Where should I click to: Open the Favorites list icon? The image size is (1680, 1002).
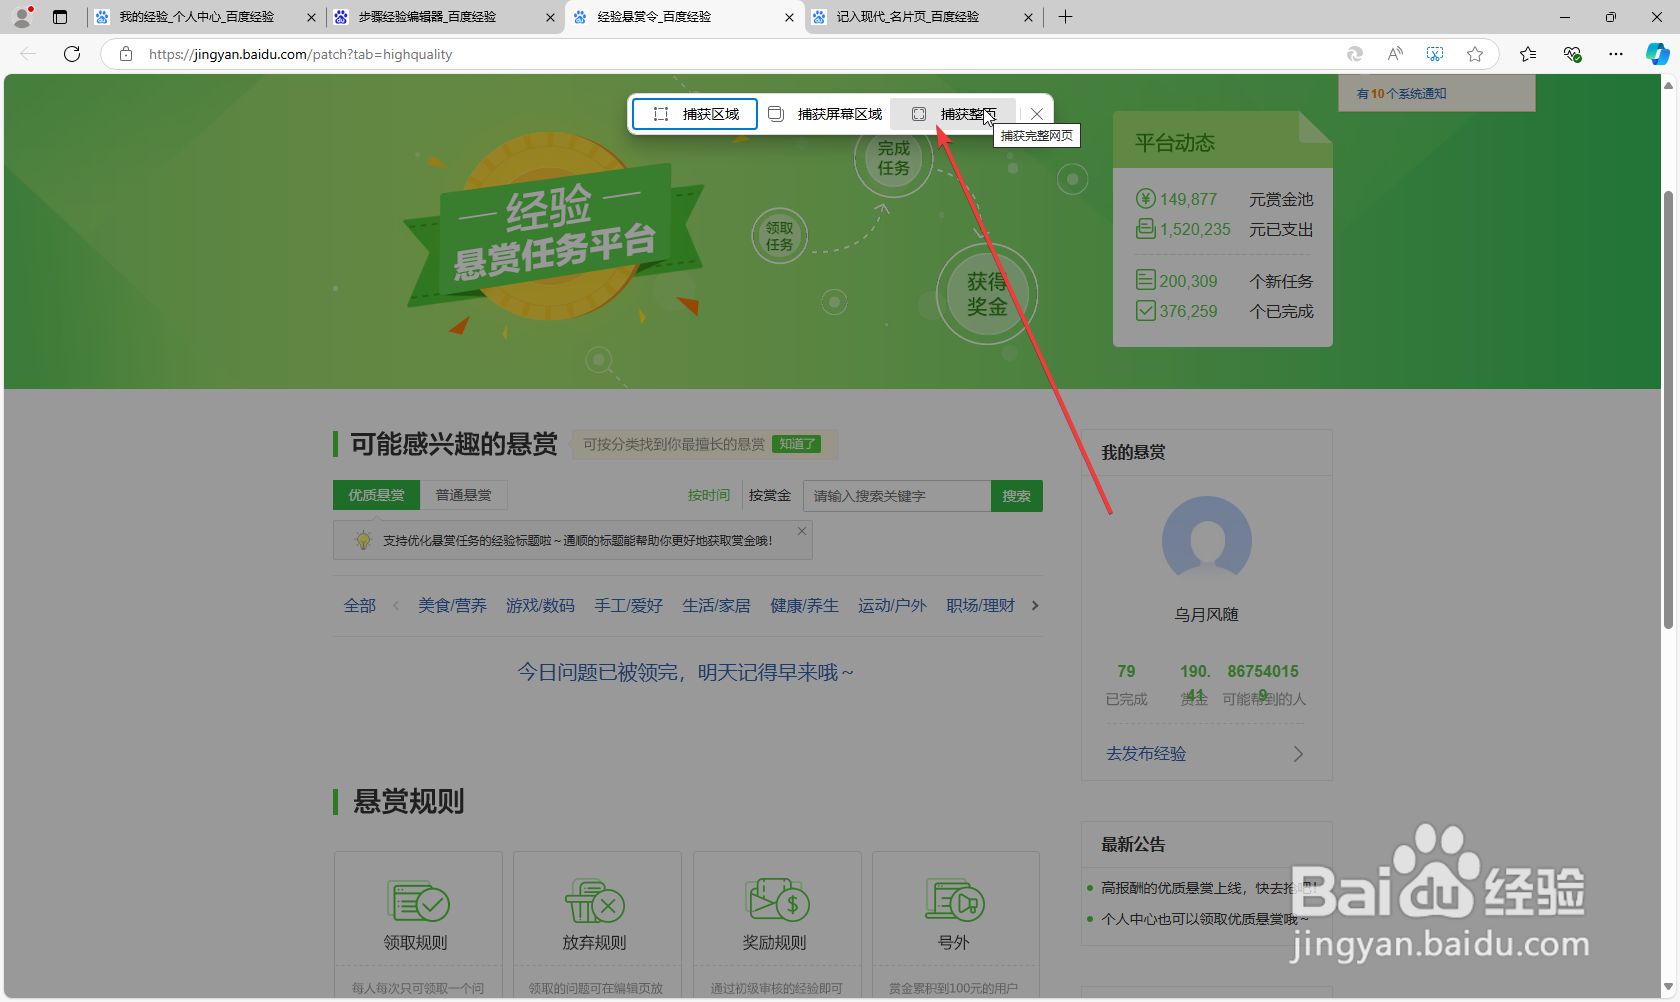[1528, 54]
